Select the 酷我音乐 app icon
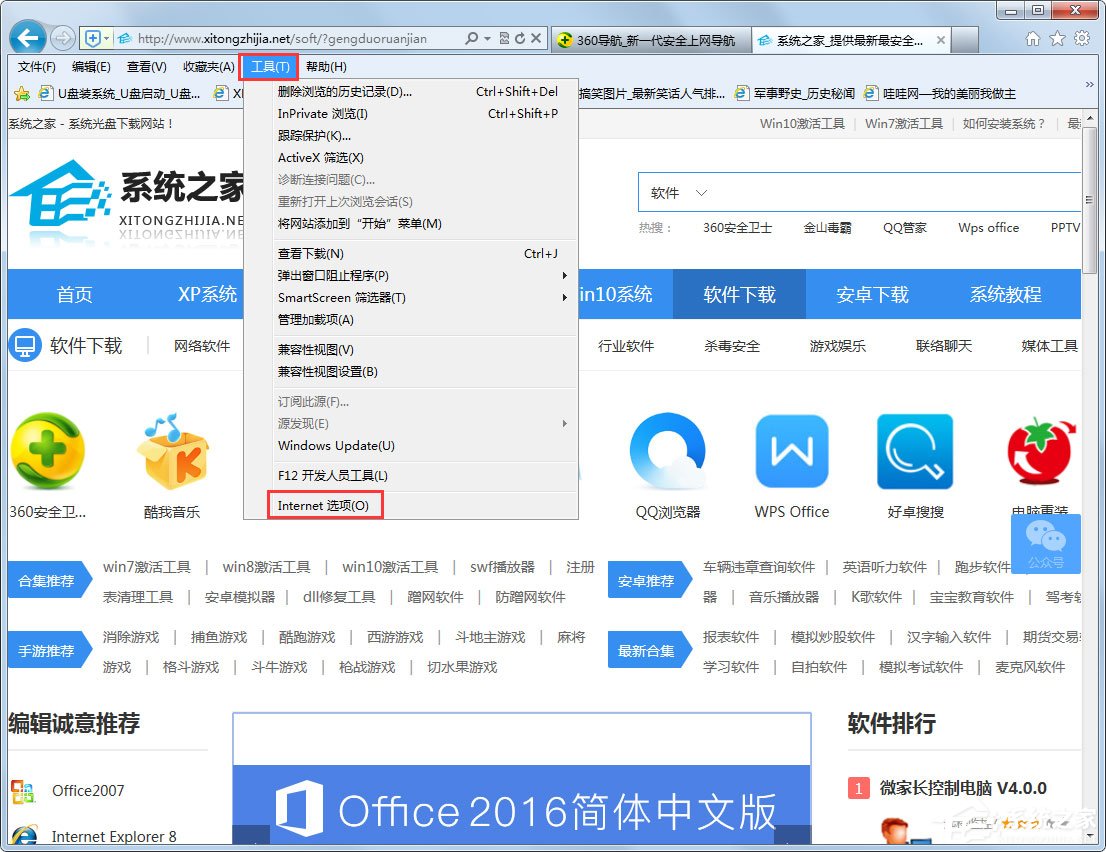This screenshot has width=1106, height=852. click(x=170, y=450)
